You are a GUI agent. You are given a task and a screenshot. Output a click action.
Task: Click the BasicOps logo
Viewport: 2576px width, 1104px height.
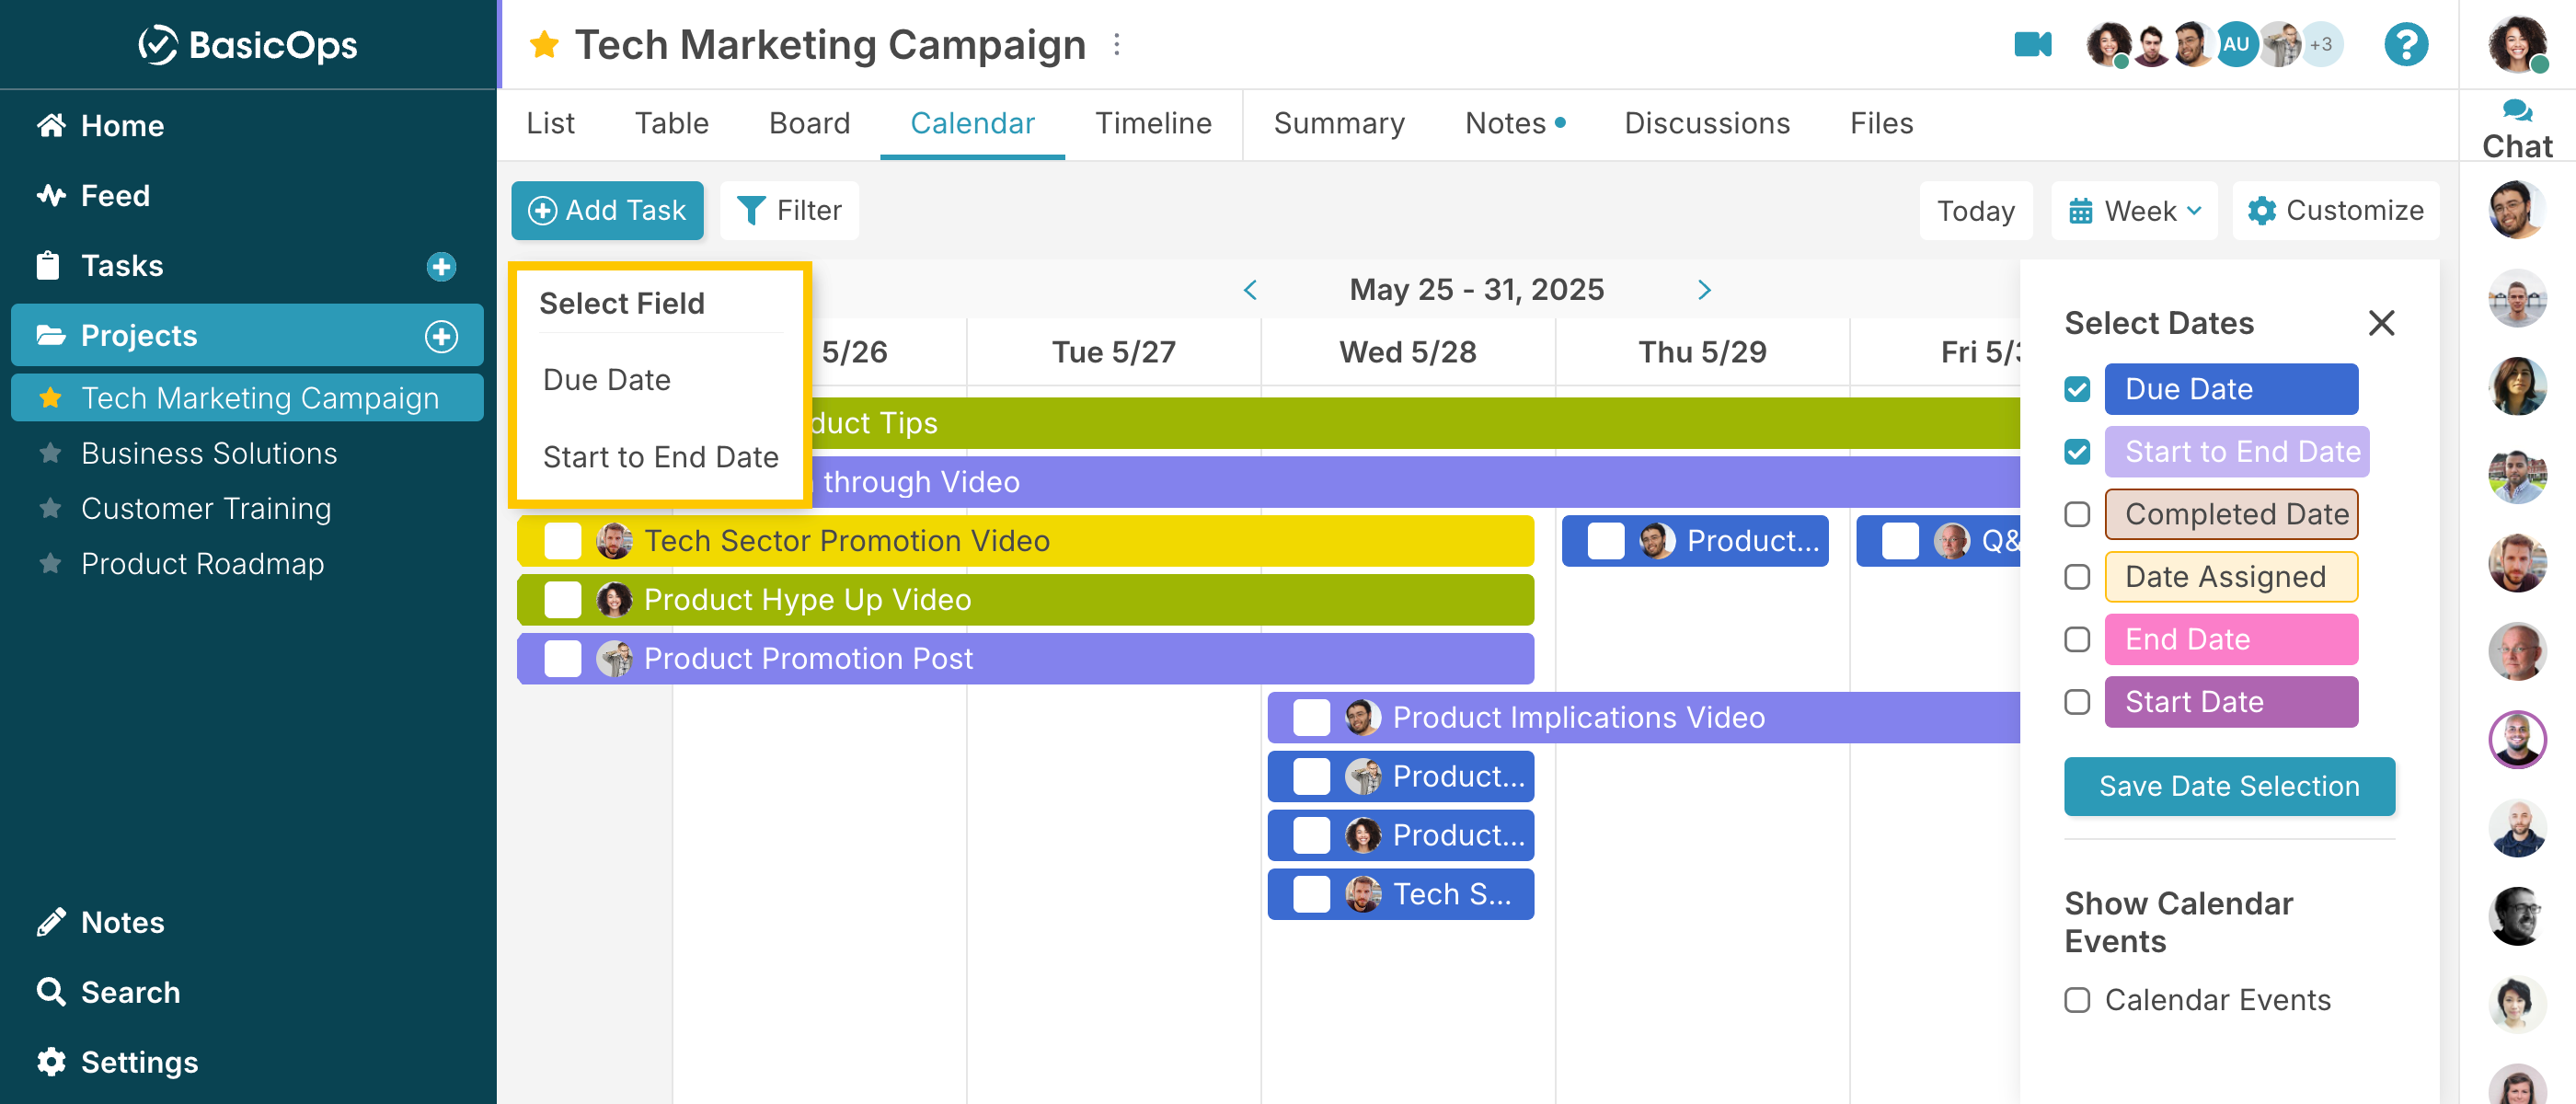pos(247,44)
